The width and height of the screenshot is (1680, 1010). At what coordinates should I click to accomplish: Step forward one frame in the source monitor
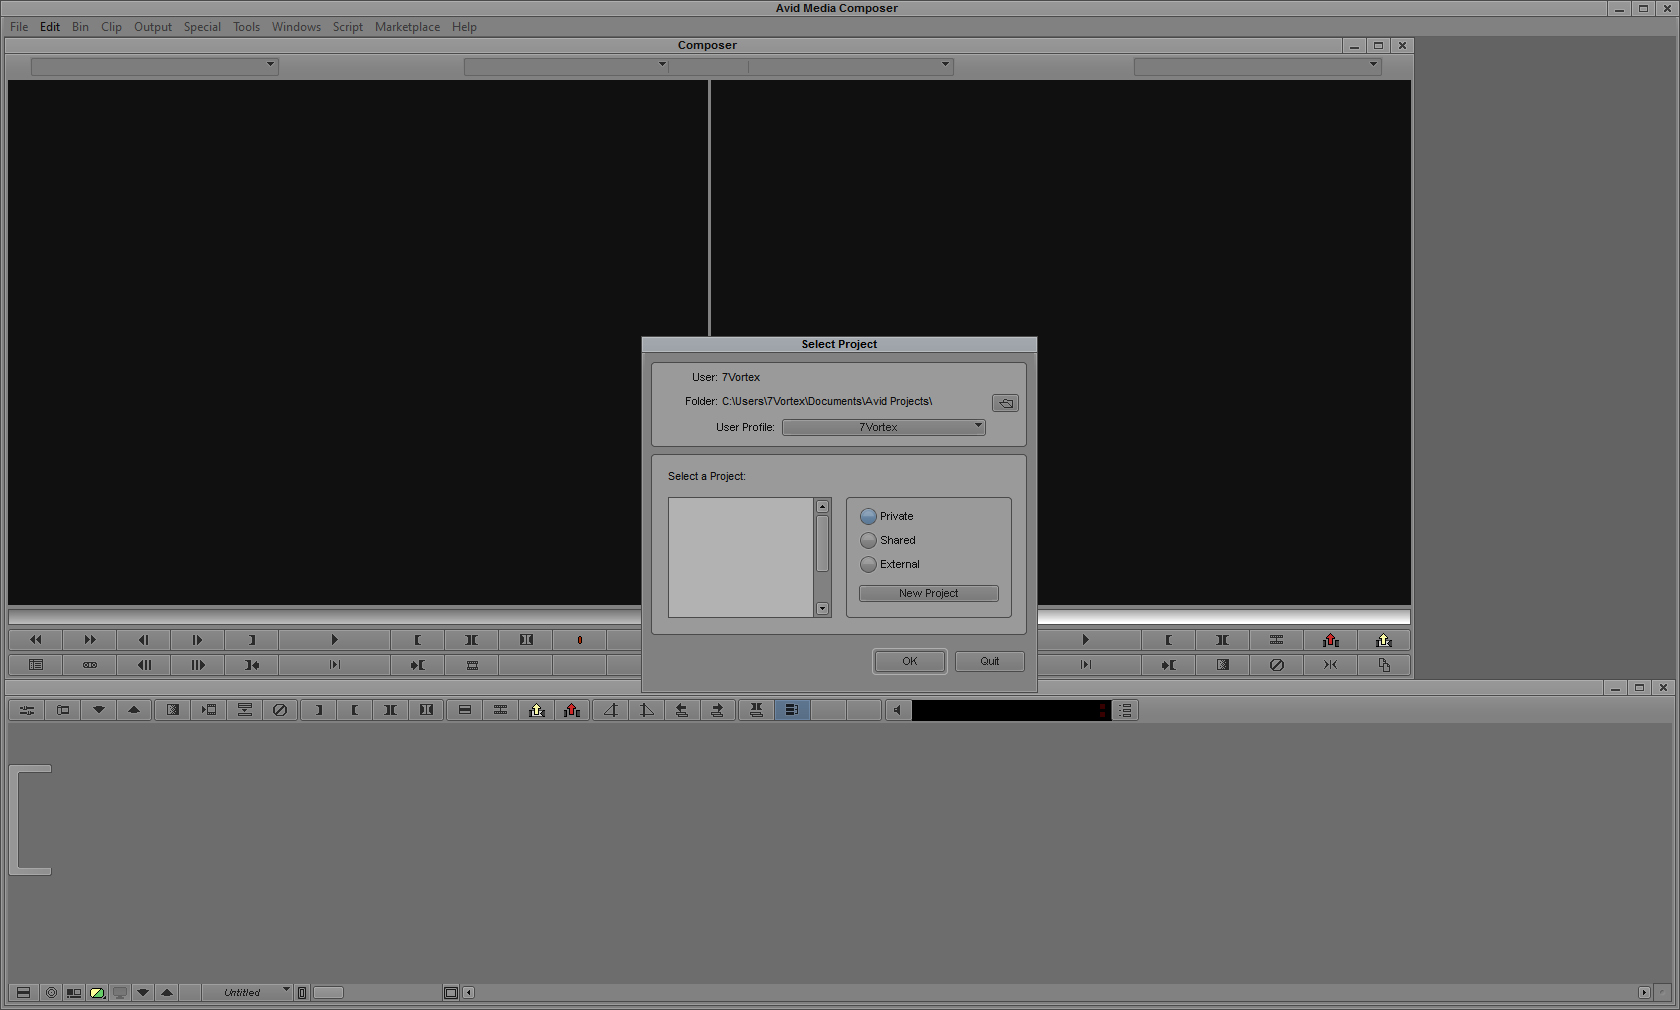pyautogui.click(x=198, y=640)
